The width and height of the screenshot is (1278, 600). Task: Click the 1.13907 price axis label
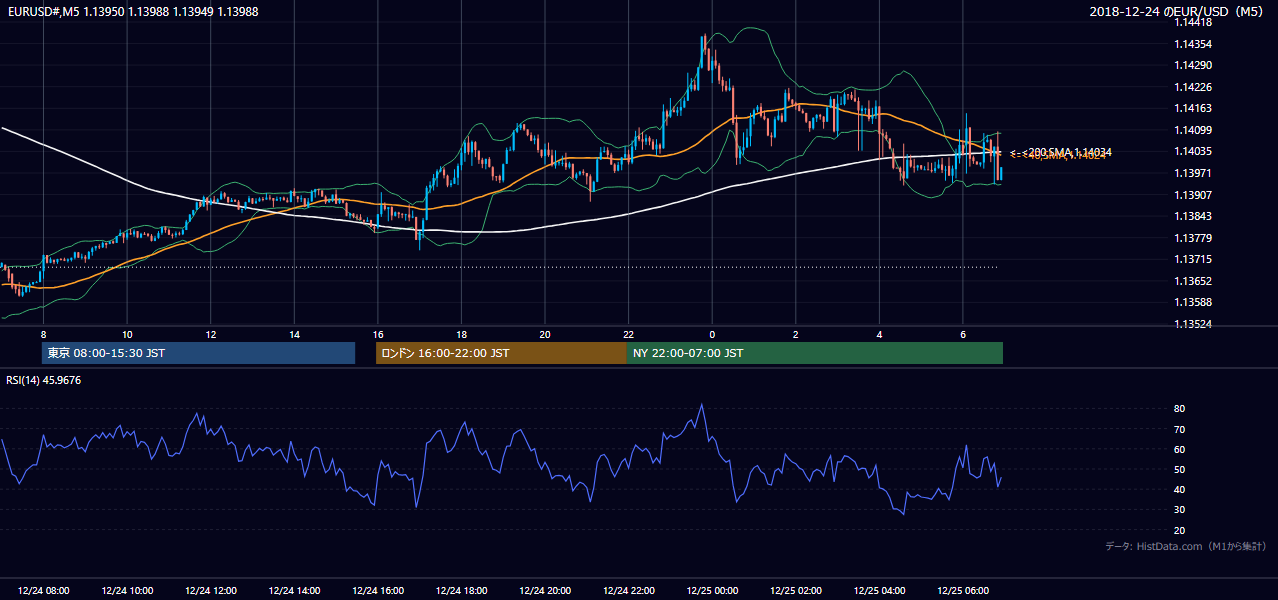click(1192, 195)
